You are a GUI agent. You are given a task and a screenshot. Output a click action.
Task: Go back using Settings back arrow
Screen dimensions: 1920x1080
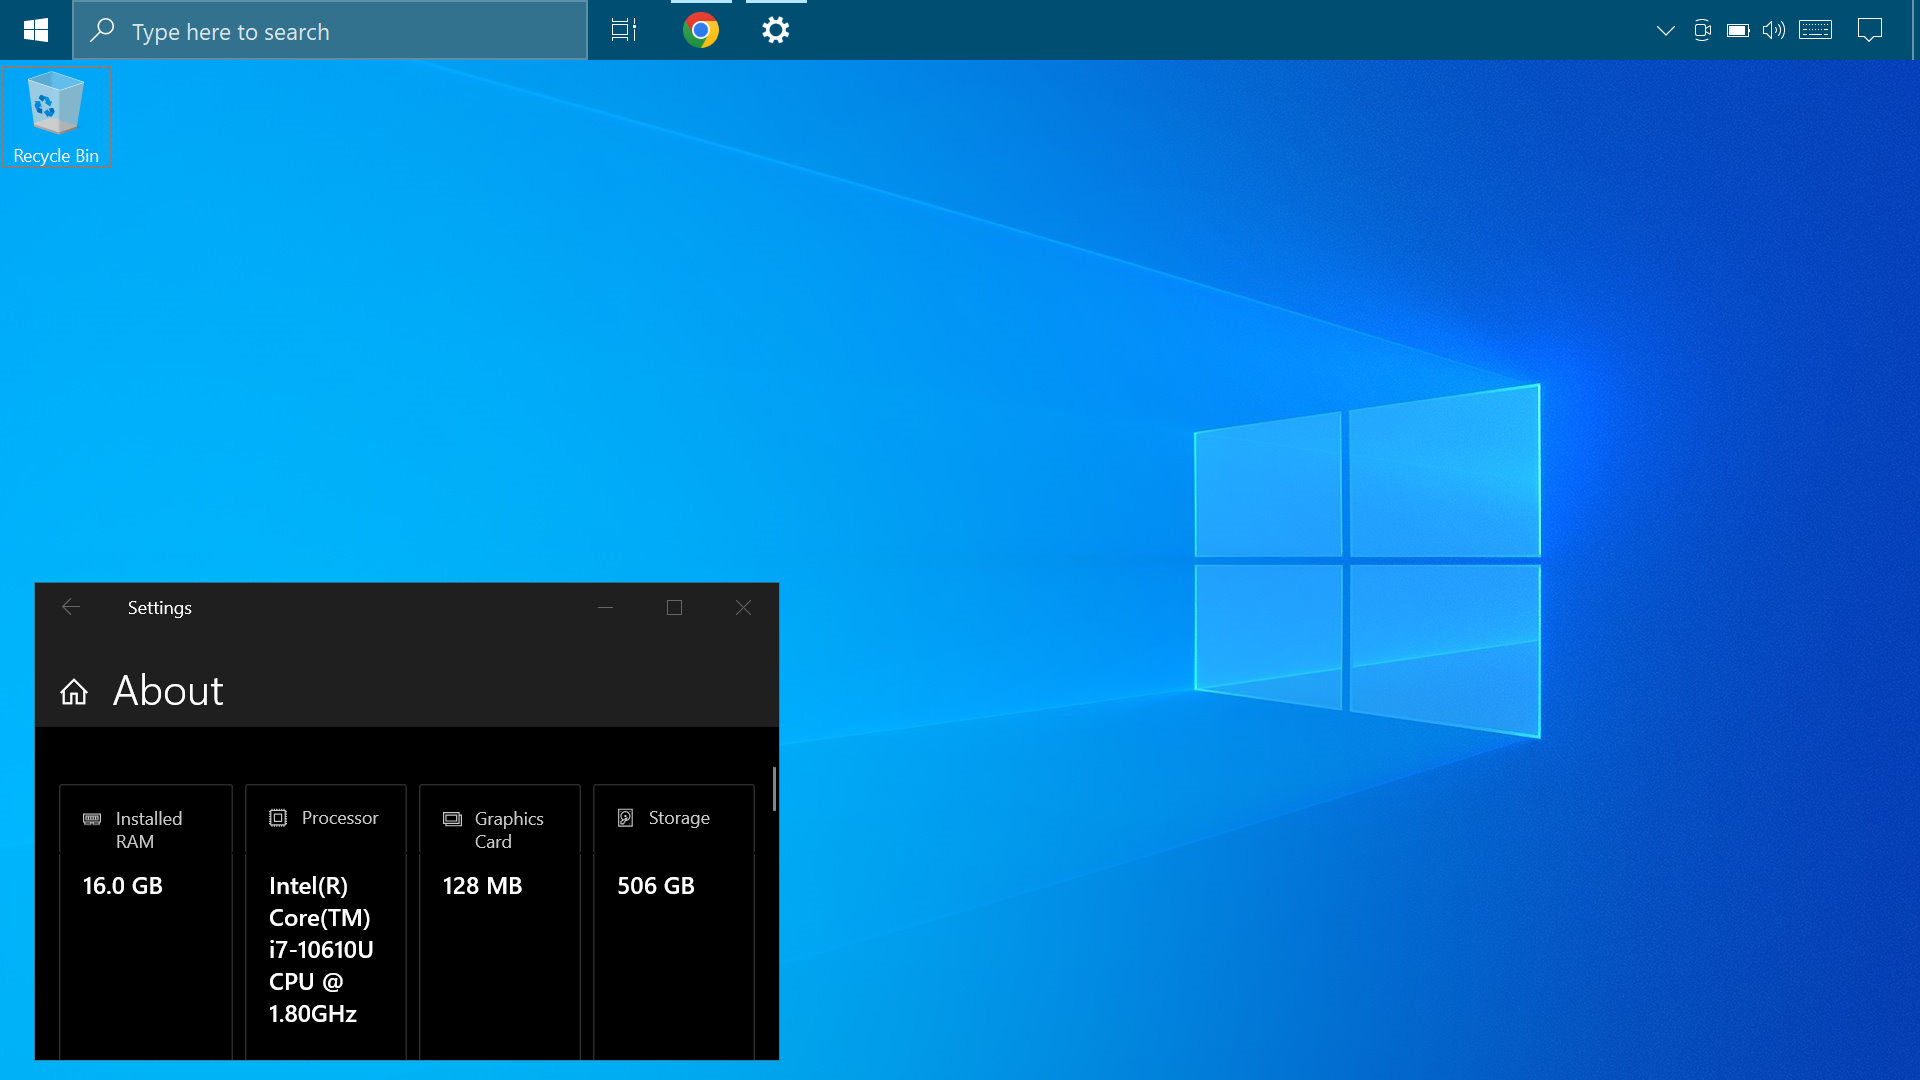pyautogui.click(x=71, y=607)
